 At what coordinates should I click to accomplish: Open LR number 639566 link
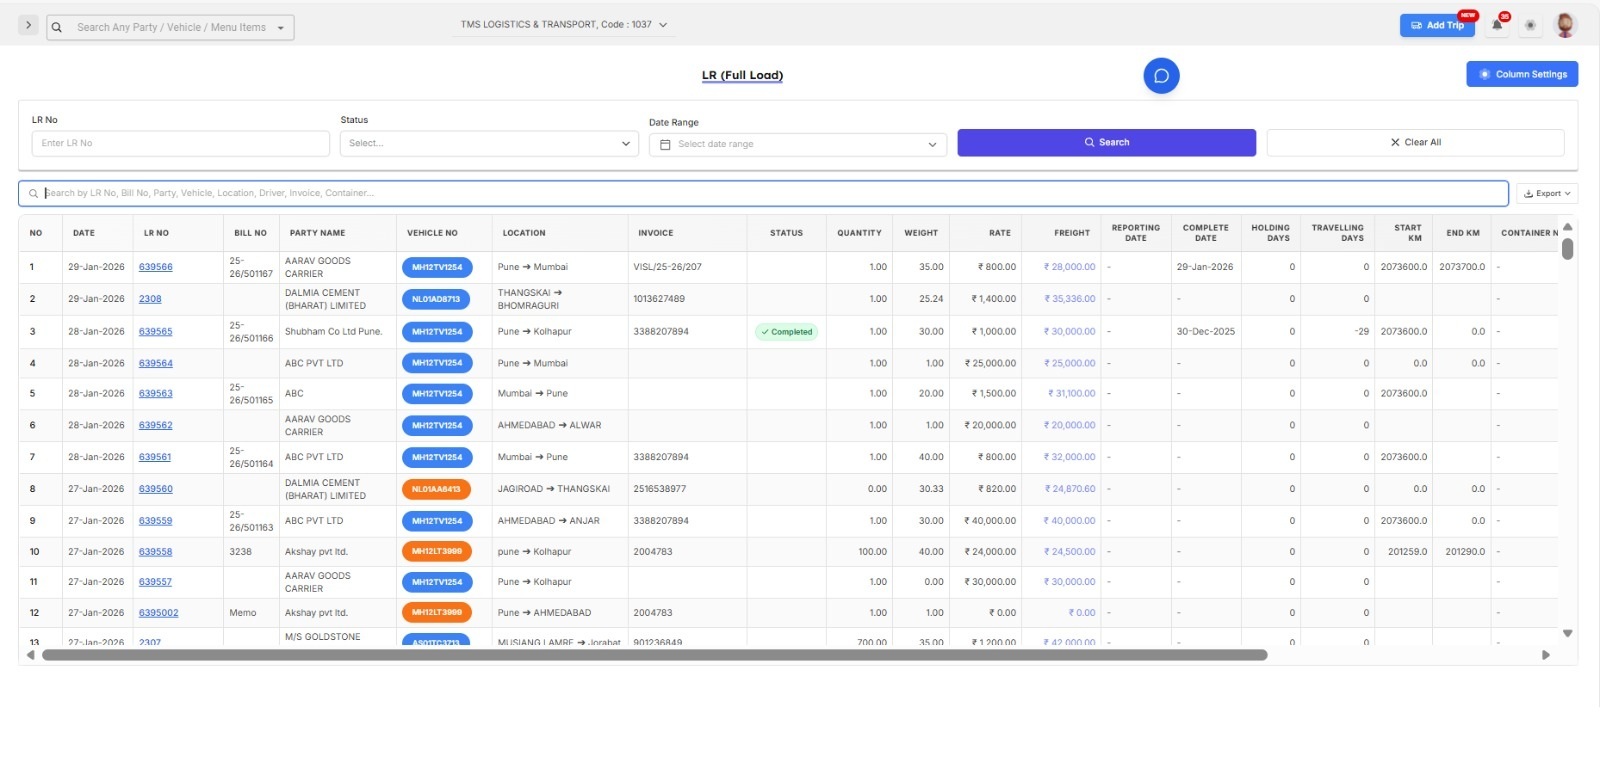[x=155, y=267]
